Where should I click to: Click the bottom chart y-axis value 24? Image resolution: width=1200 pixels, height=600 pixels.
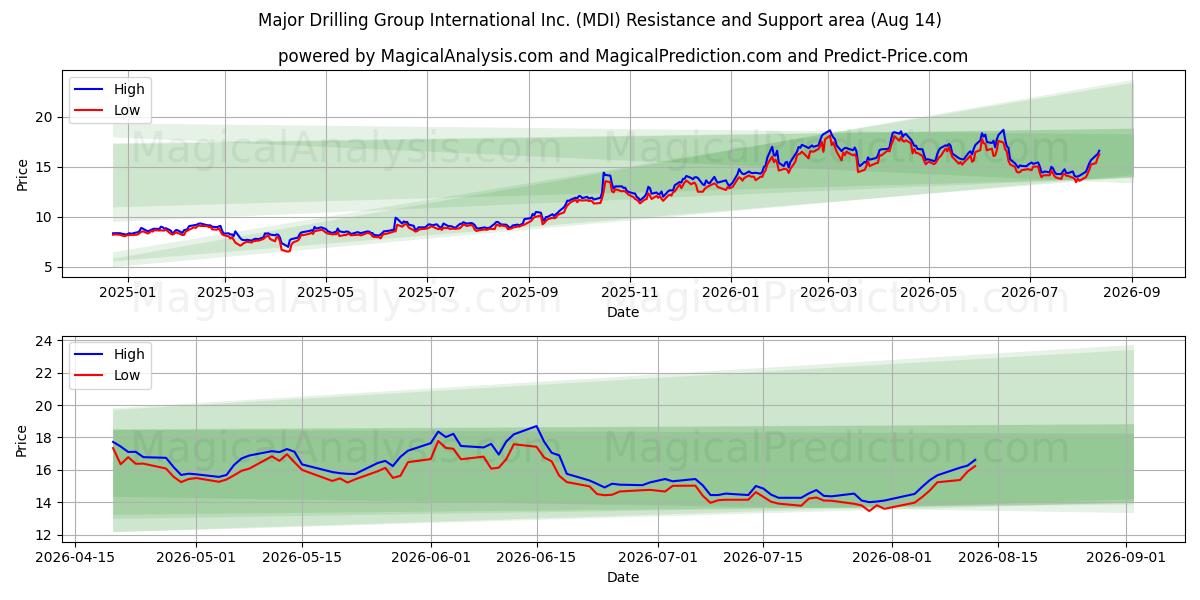[45, 341]
